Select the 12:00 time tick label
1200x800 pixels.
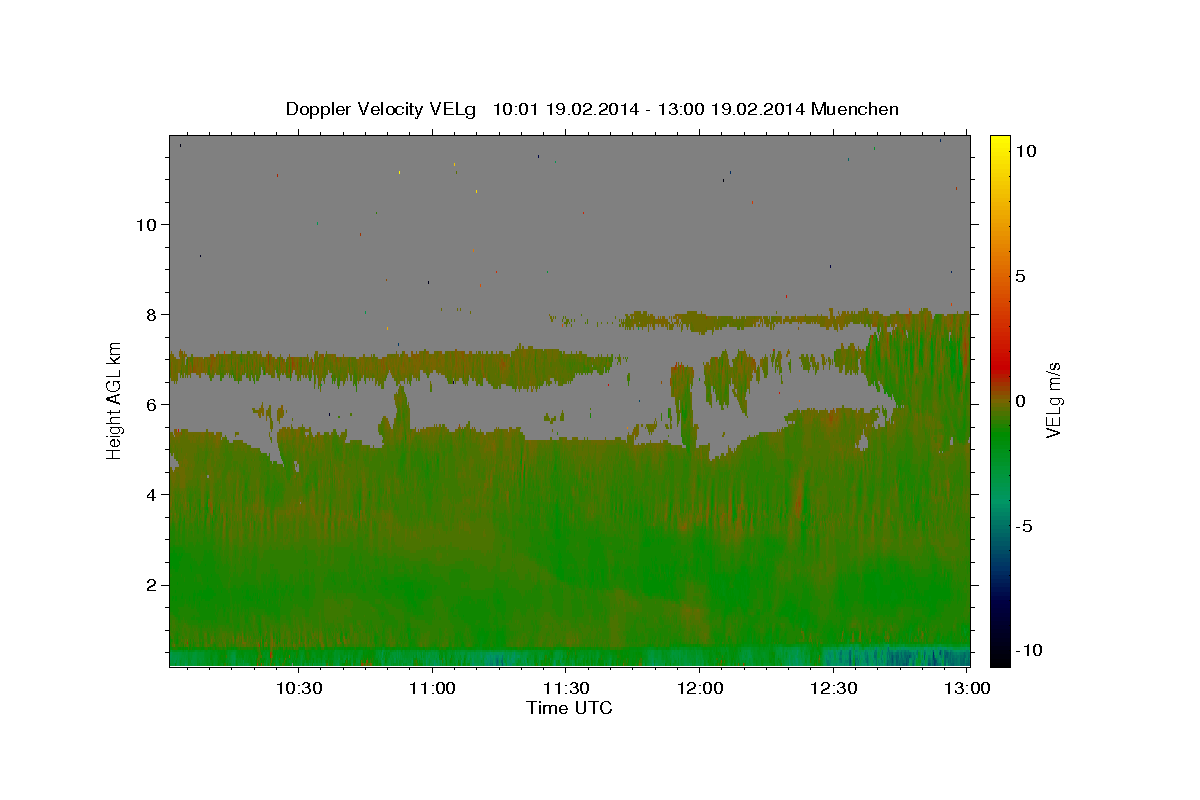[700, 688]
